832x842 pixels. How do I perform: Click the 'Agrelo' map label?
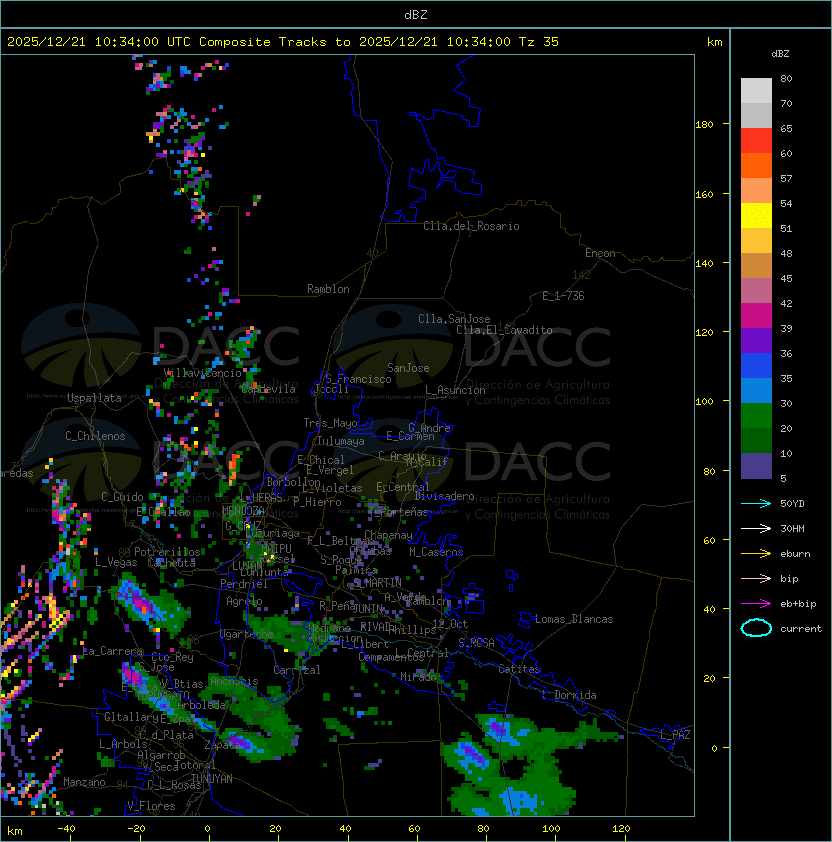244,601
